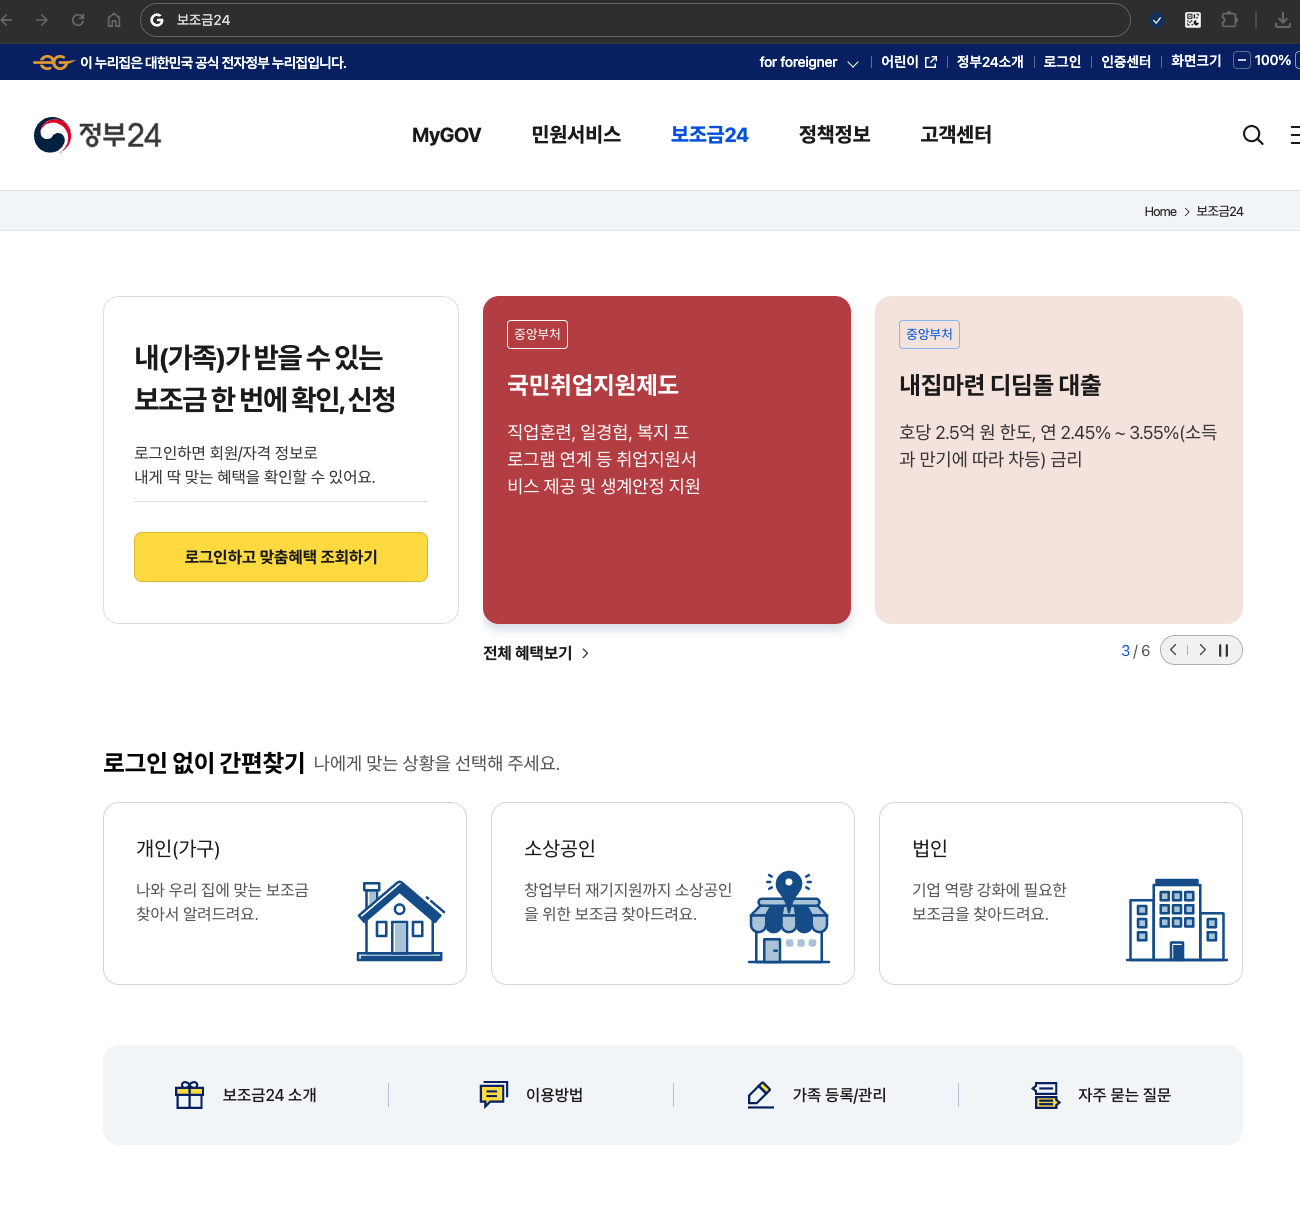Click the building icon in 법인 card
1300x1224 pixels.
(x=1177, y=920)
